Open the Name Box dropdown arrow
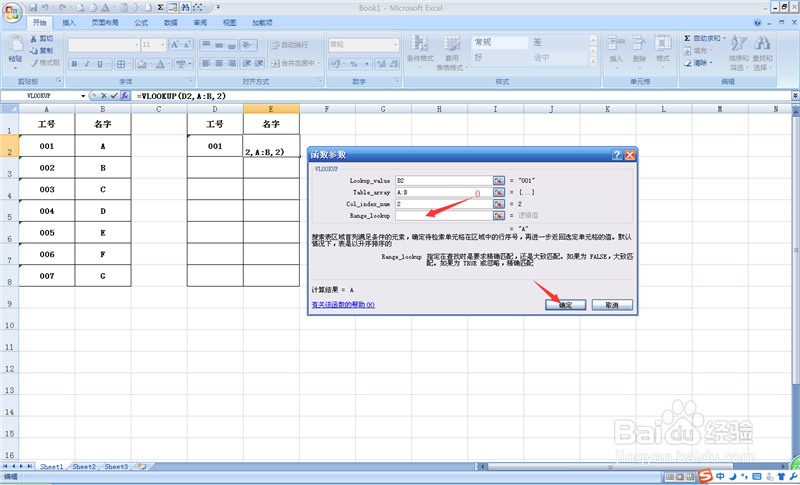 pyautogui.click(x=83, y=96)
